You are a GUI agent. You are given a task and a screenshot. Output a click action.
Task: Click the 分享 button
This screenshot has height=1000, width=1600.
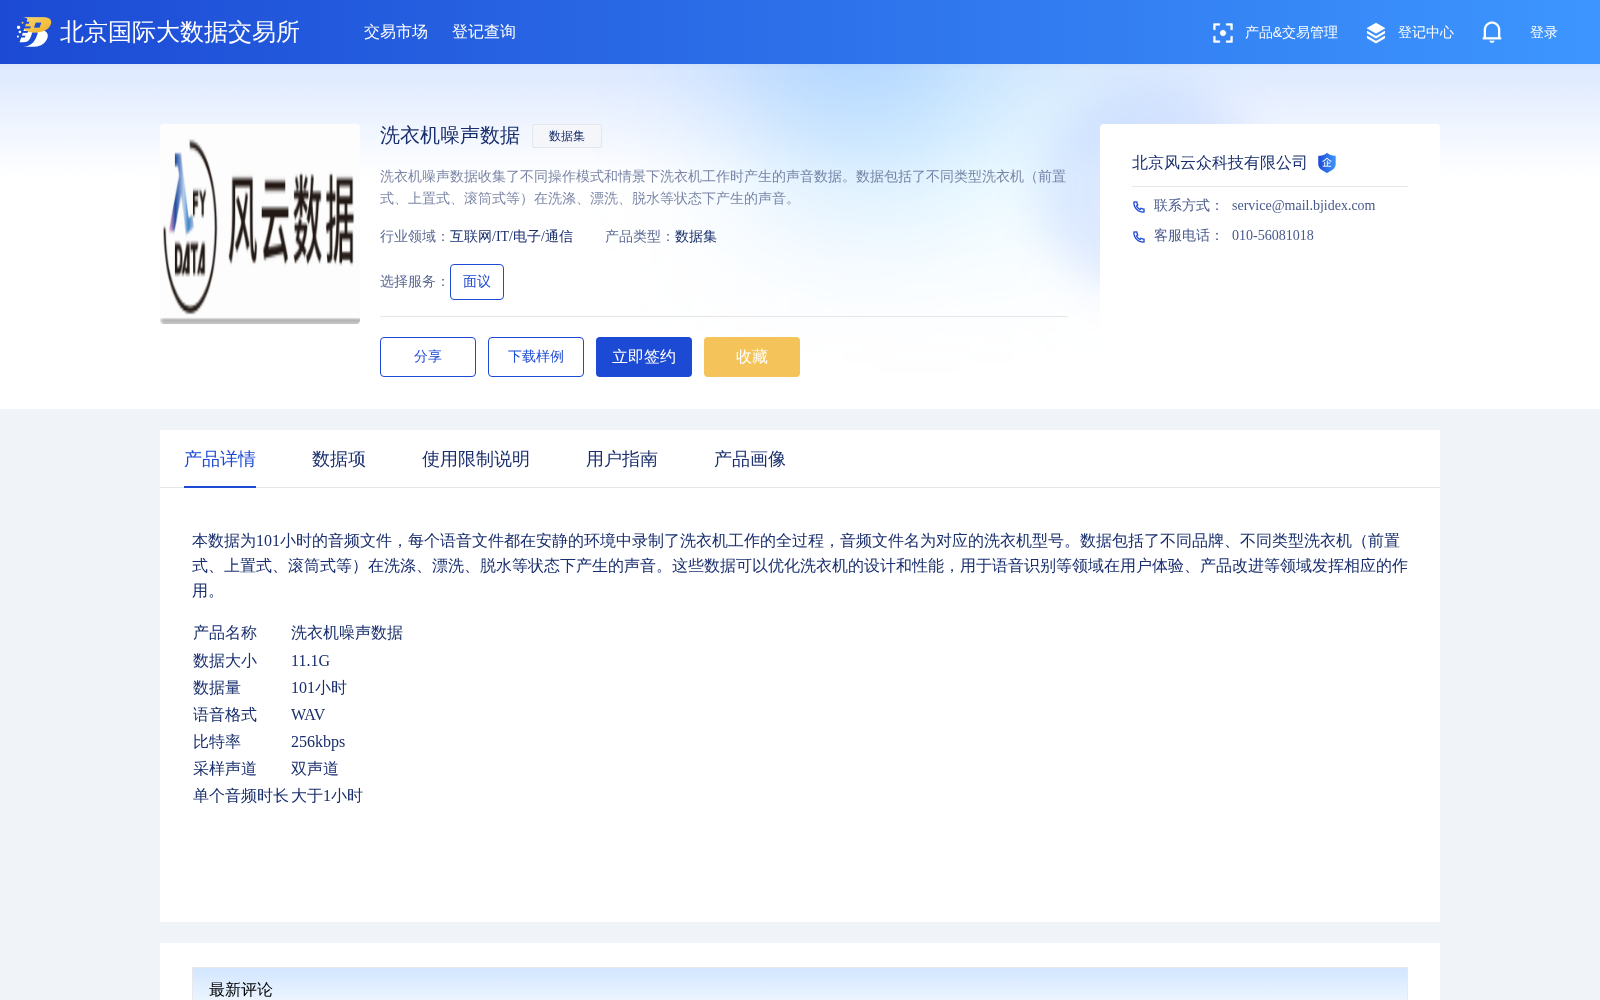click(428, 357)
